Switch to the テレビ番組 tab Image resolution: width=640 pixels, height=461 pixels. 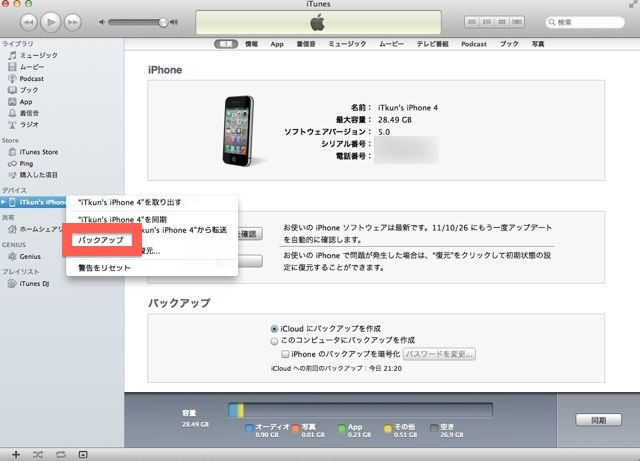(x=432, y=44)
